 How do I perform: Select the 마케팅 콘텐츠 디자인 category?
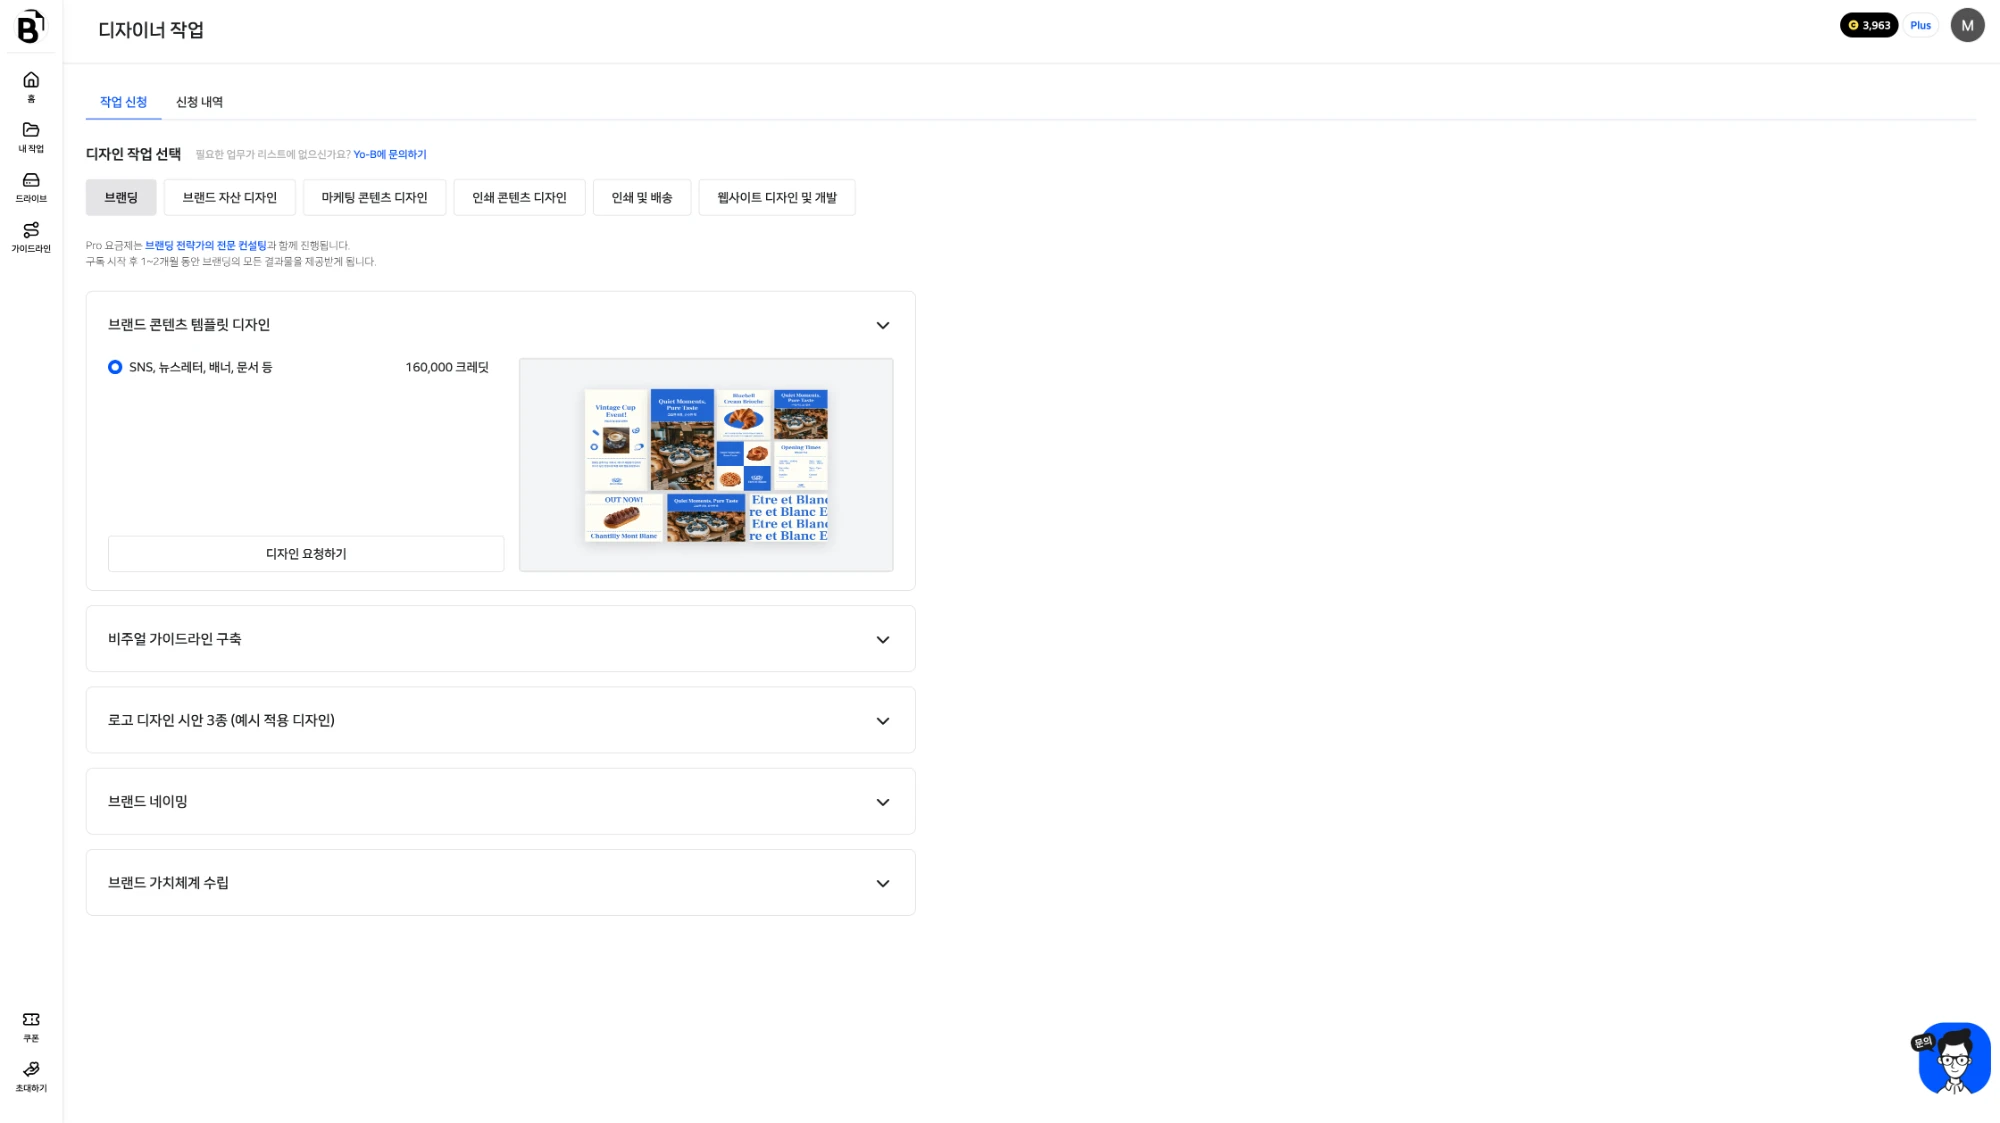coord(374,197)
